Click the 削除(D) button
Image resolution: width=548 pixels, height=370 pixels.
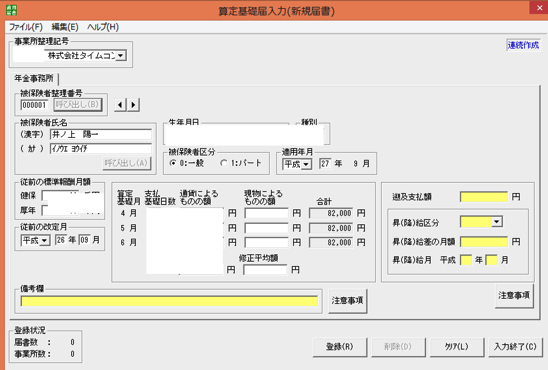pos(398,347)
